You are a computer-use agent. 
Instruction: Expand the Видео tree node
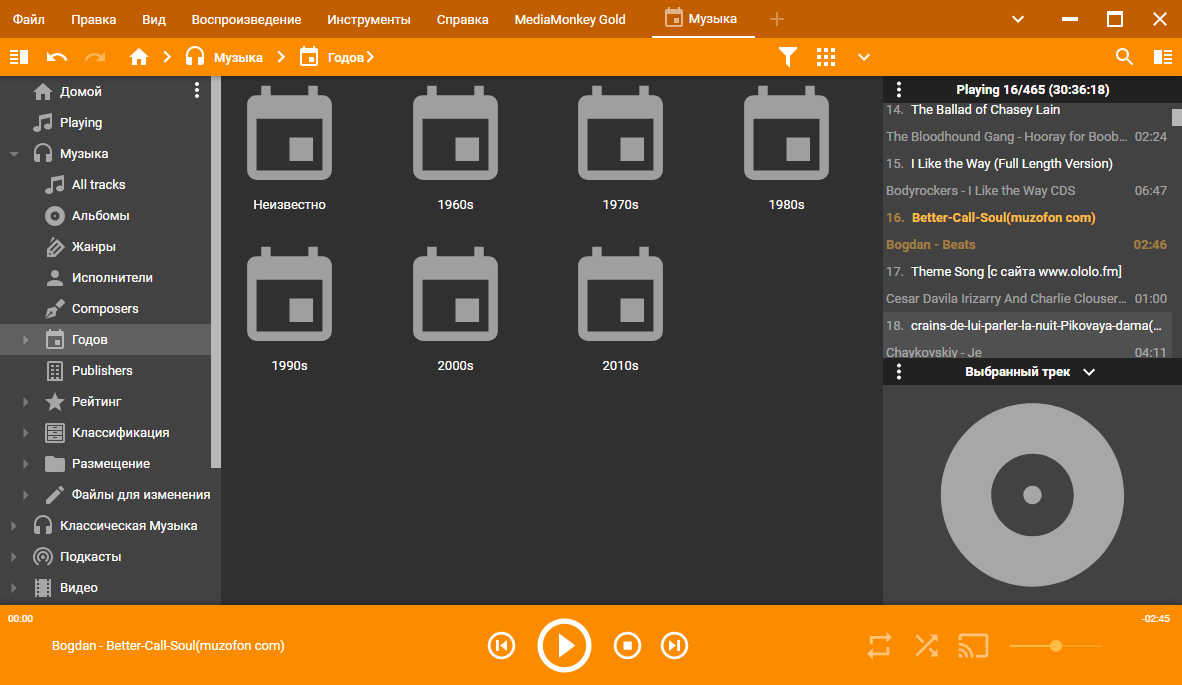[x=14, y=587]
